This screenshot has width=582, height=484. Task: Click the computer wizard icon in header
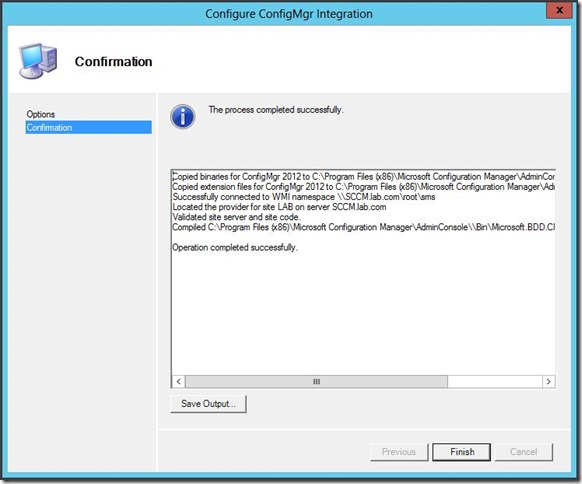38,61
